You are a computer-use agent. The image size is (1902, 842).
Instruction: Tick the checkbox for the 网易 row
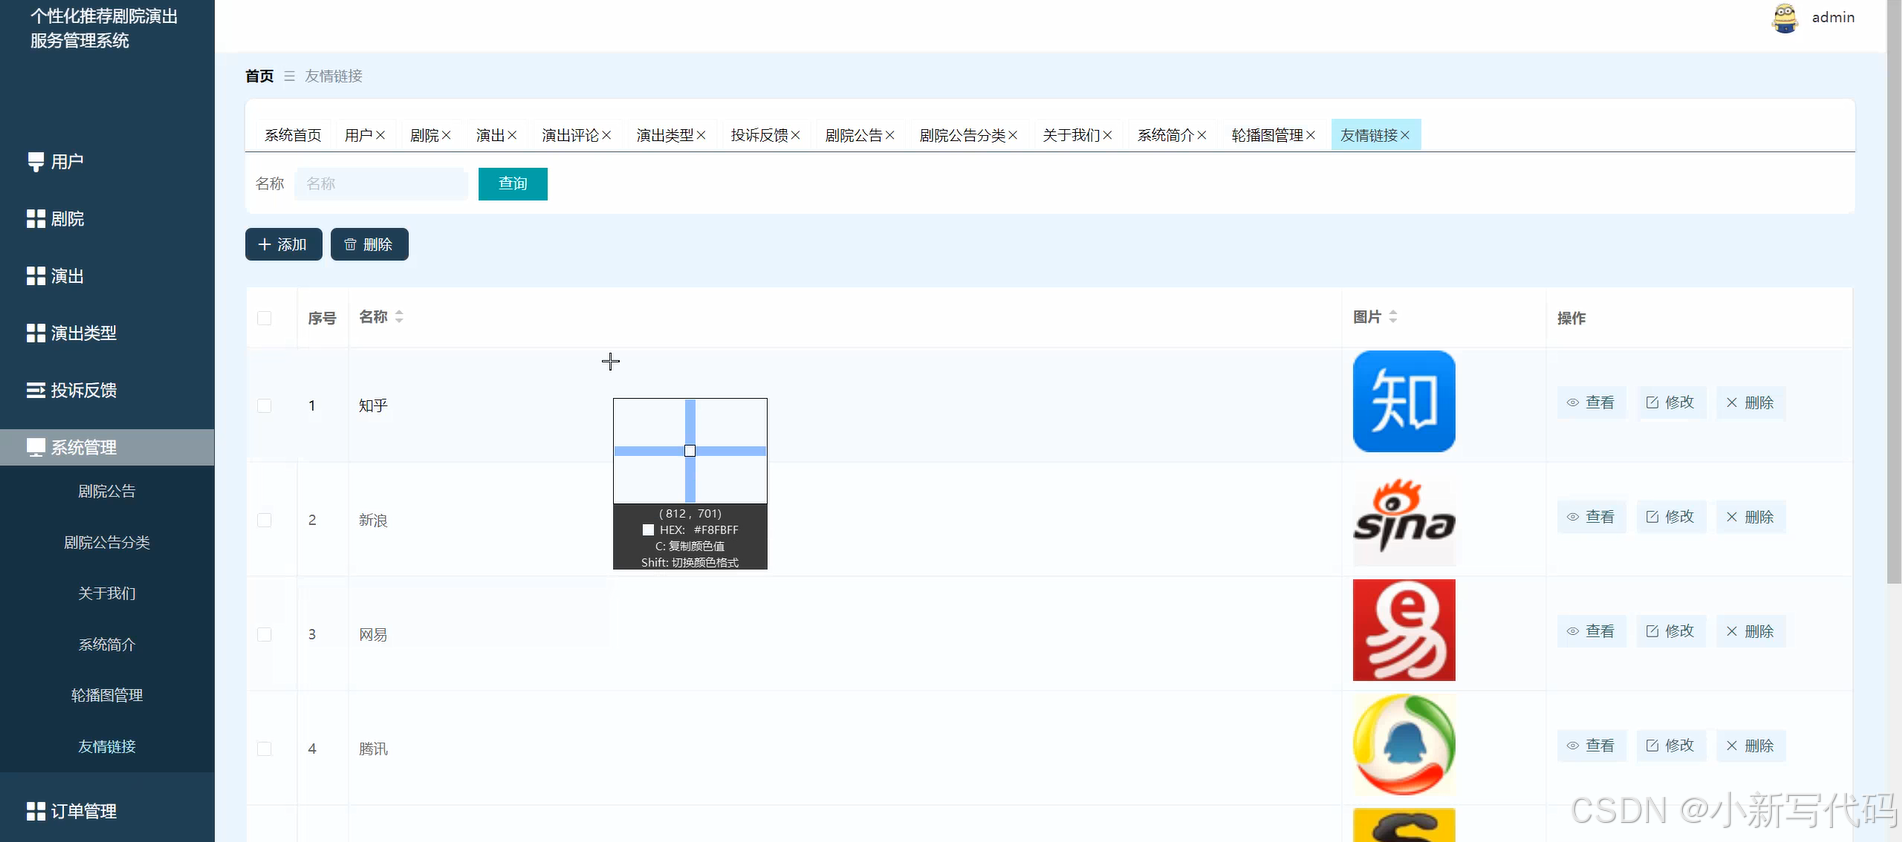[x=264, y=634]
